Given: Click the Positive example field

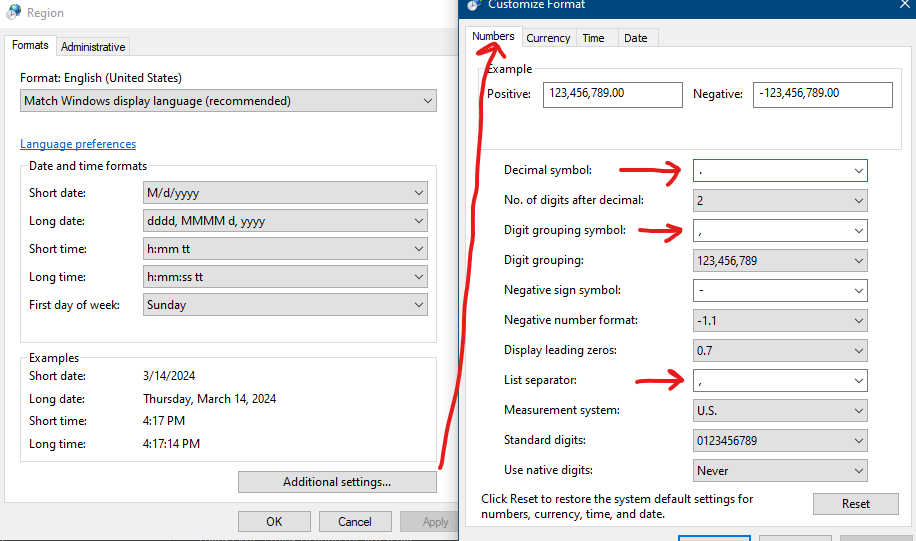Looking at the screenshot, I should tap(613, 95).
